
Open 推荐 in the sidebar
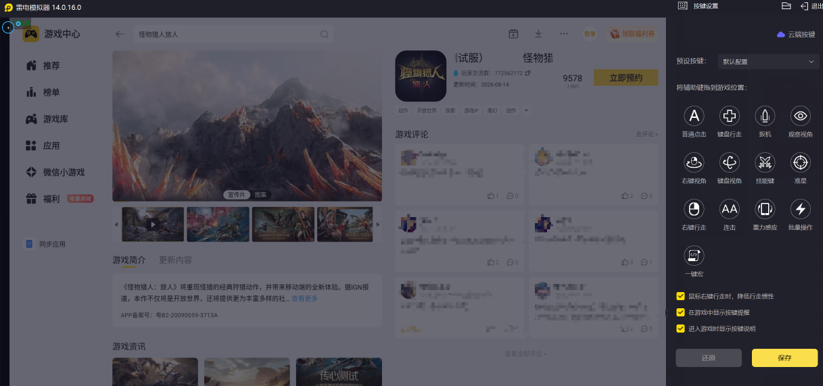pos(43,66)
